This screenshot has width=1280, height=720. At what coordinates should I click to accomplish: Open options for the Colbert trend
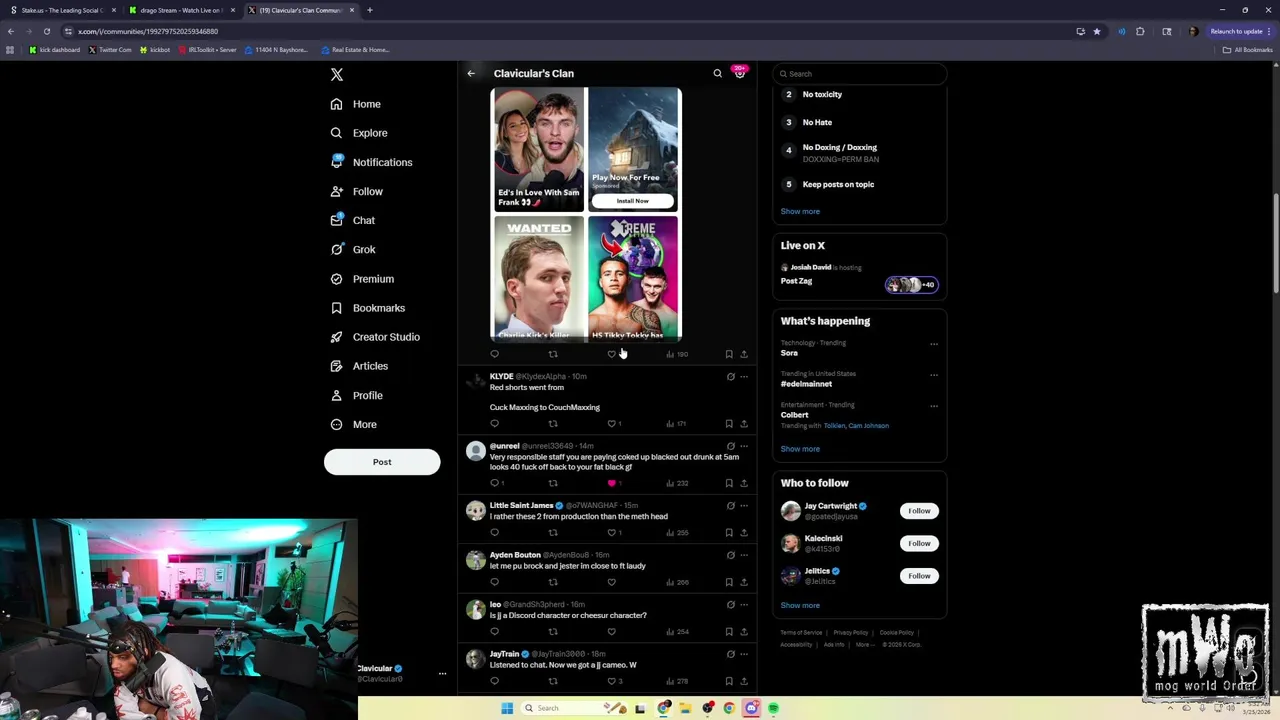pos(934,406)
